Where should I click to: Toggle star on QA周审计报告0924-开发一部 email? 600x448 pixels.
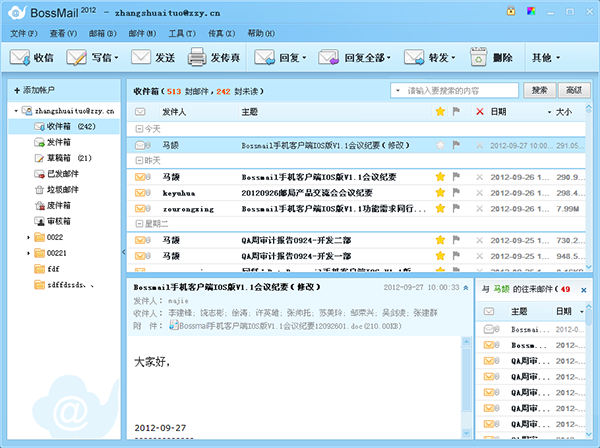(440, 256)
